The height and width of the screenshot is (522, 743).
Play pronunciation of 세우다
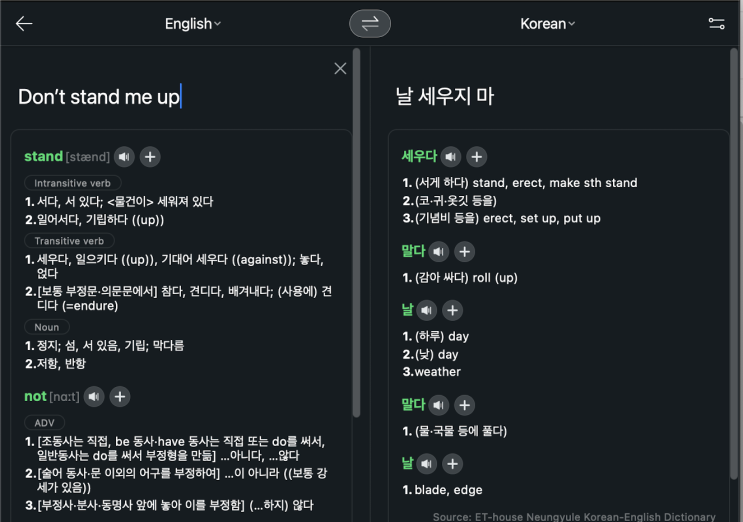[451, 156]
